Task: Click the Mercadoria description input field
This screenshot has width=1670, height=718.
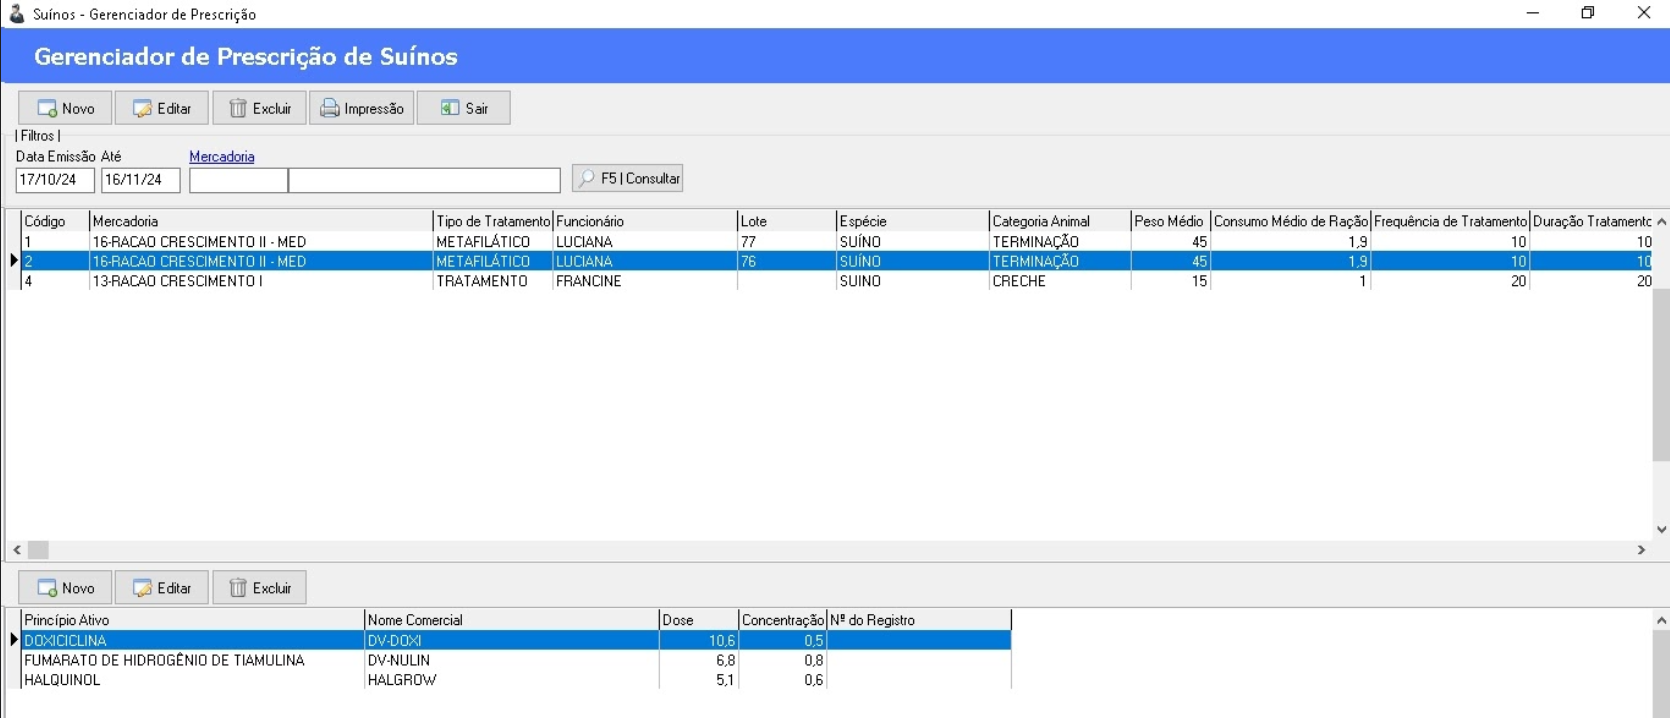Action: (x=425, y=180)
